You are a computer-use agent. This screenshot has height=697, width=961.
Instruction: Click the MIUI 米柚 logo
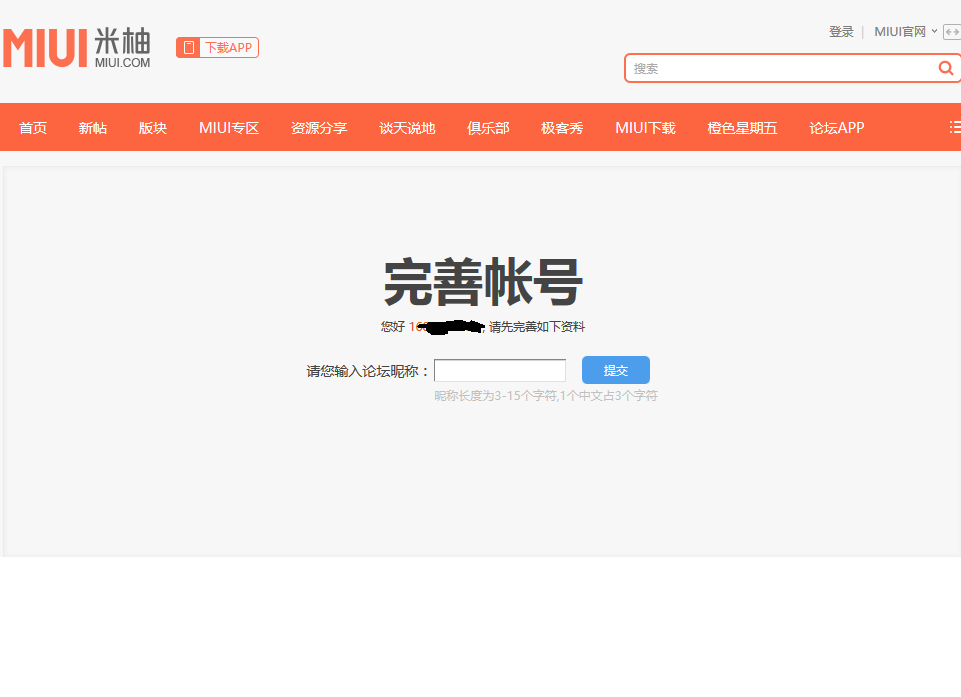click(x=76, y=48)
